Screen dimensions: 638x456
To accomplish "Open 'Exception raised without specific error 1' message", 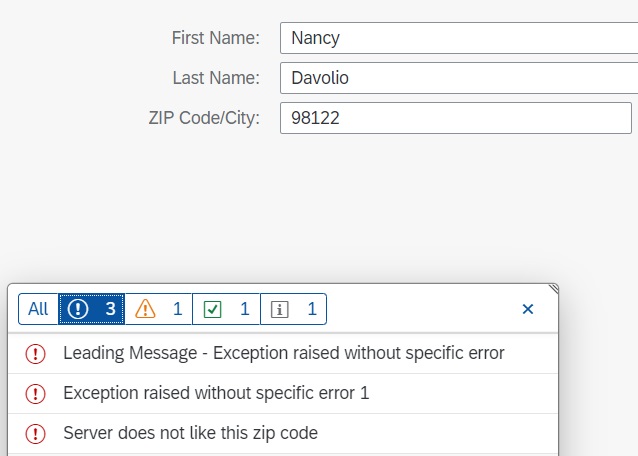I will coord(216,393).
